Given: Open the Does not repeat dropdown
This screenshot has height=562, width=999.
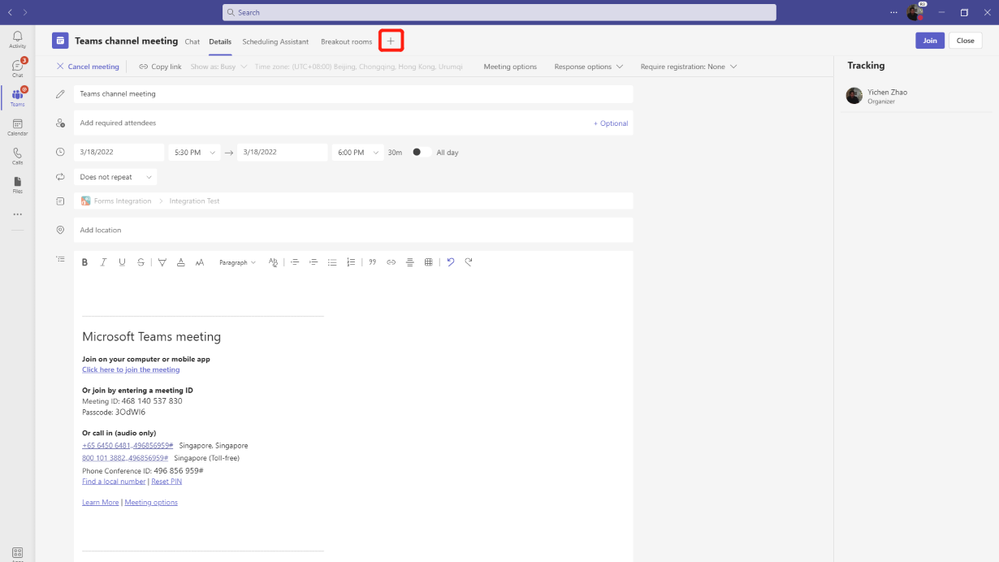Looking at the screenshot, I should [115, 177].
